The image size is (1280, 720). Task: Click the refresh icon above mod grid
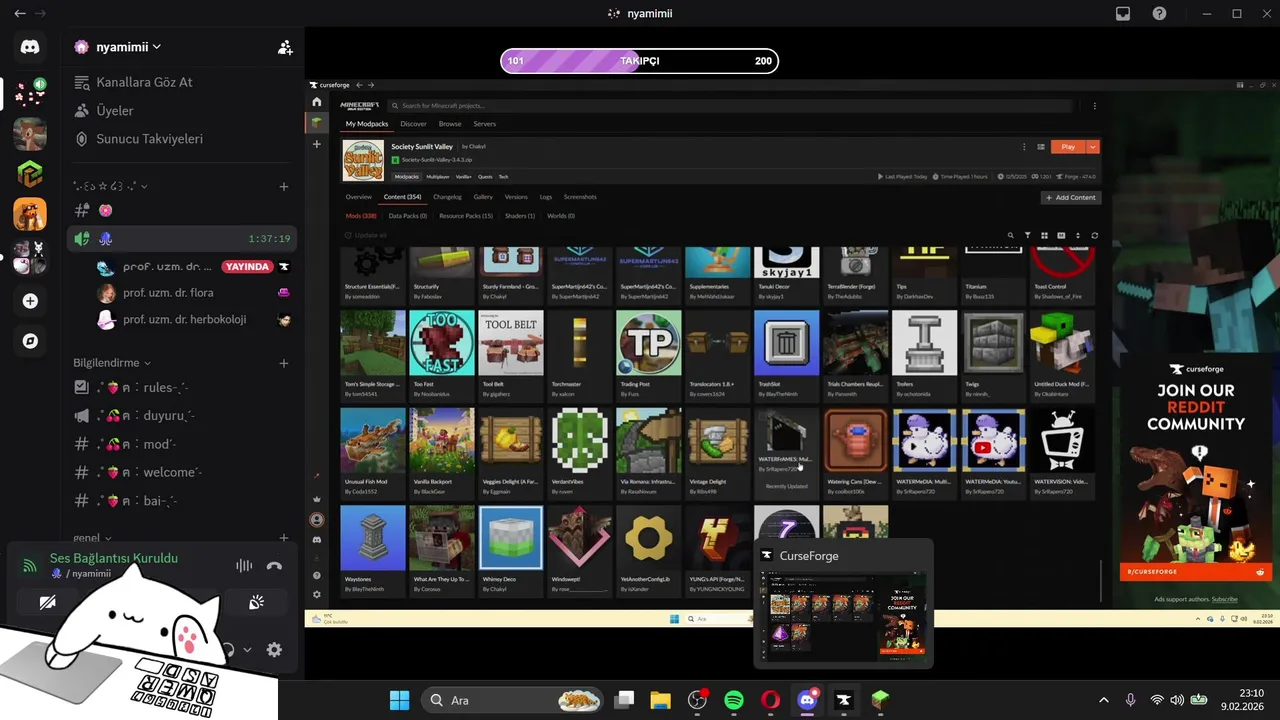coord(1094,236)
